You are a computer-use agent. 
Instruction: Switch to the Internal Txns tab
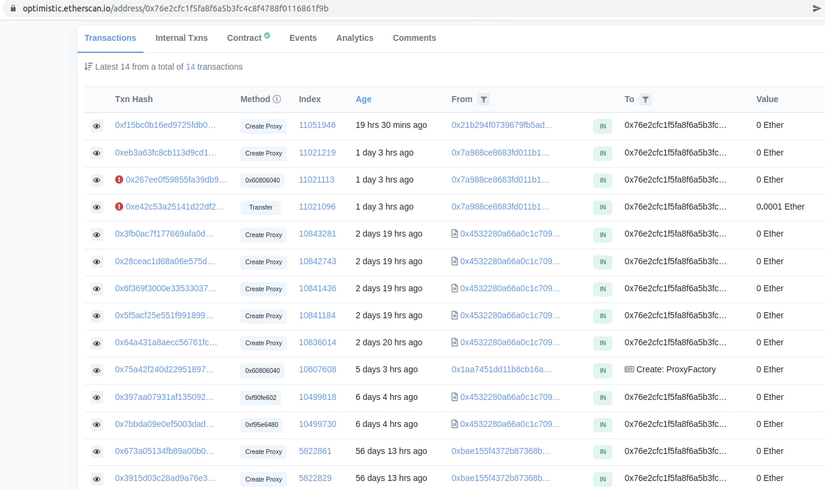pos(181,38)
